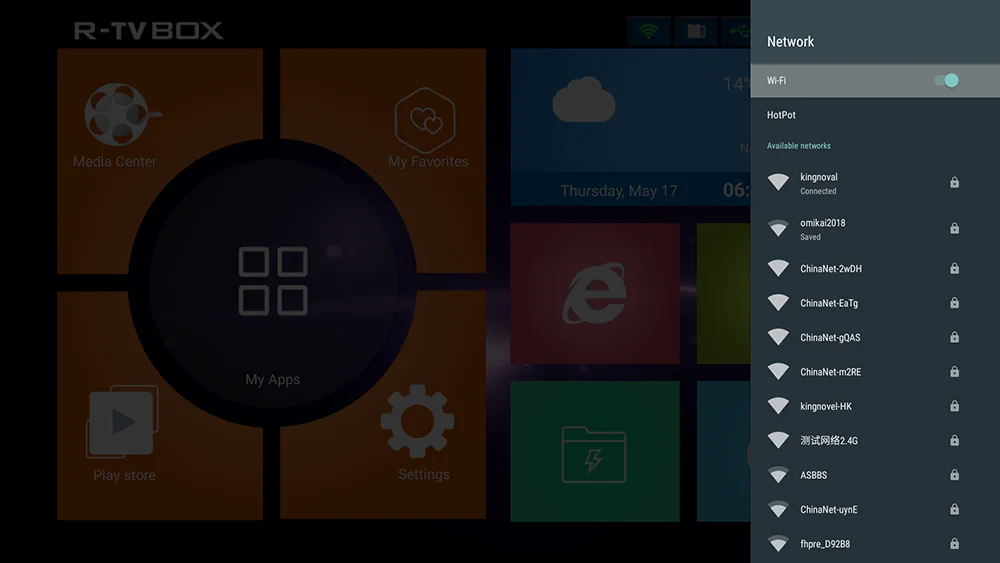Select the connected kingnoval network
Screen dimensions: 1000x563
[x=875, y=183]
